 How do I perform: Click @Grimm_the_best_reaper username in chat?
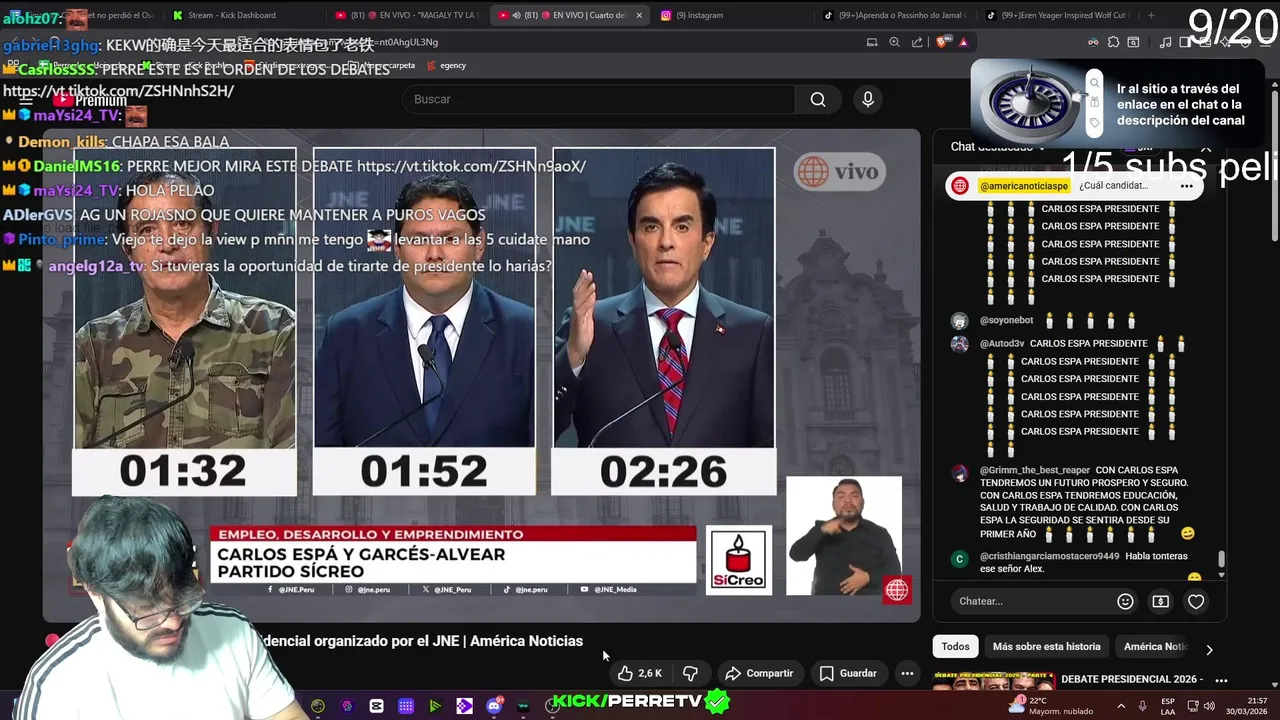[x=1034, y=470]
